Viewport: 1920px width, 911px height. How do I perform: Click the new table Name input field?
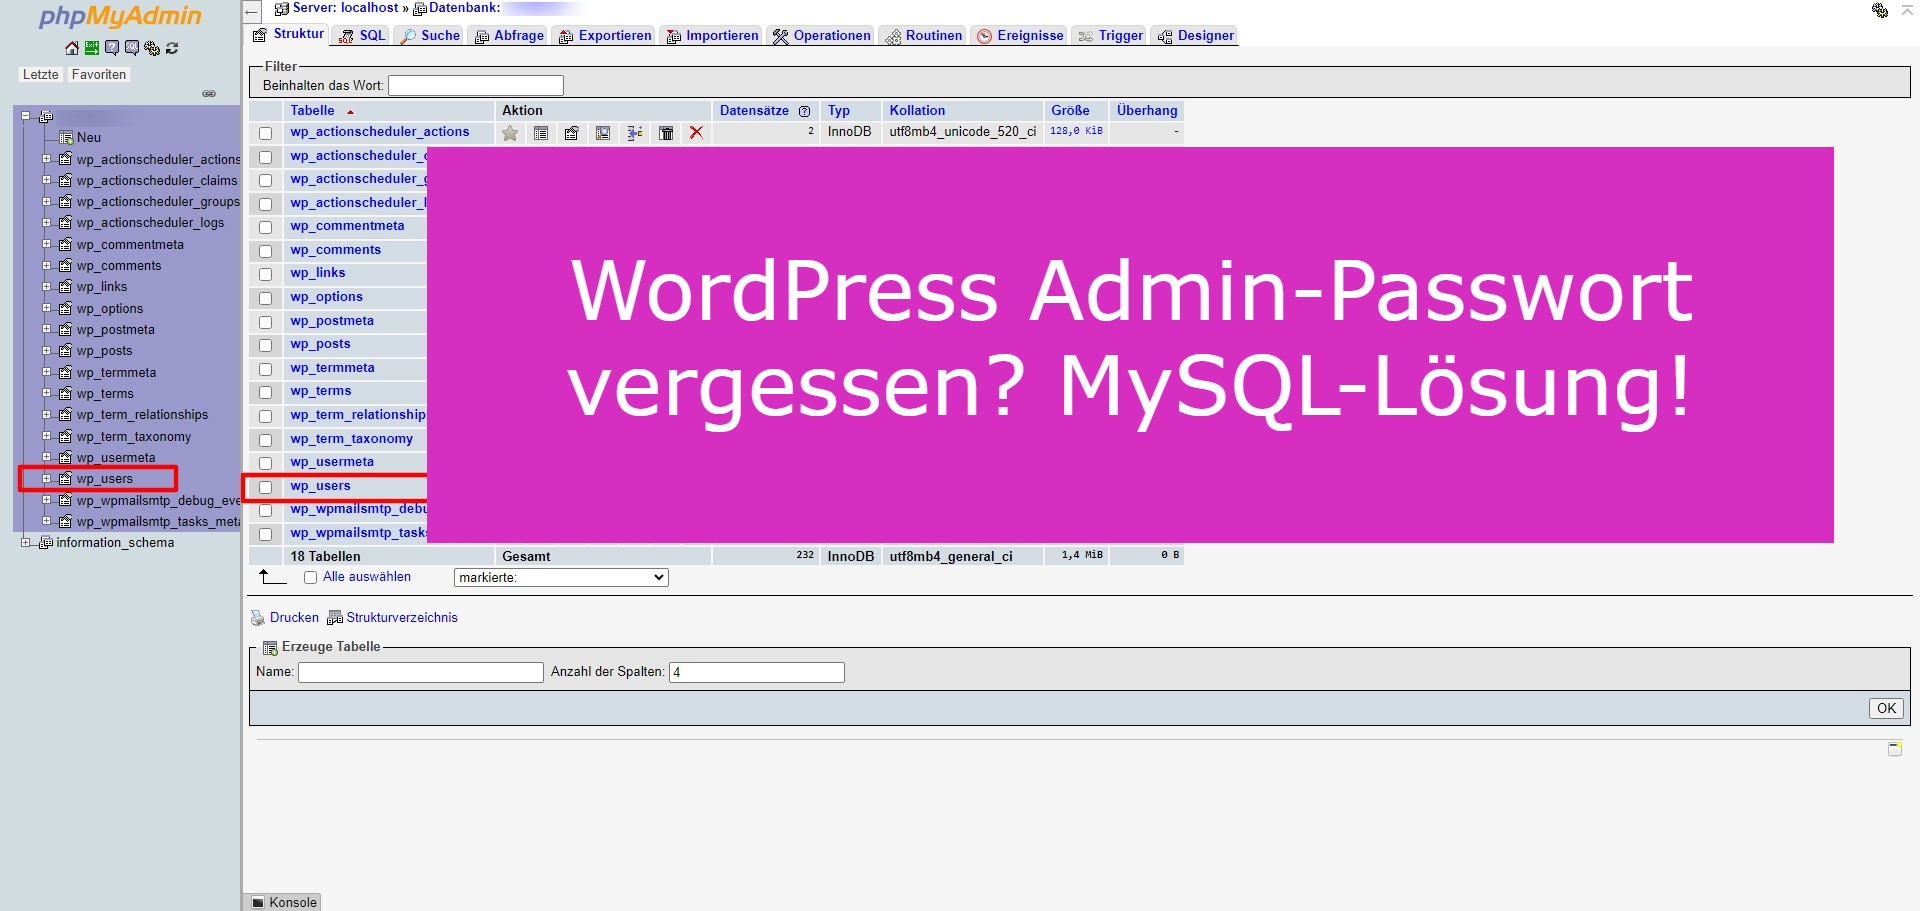(421, 672)
